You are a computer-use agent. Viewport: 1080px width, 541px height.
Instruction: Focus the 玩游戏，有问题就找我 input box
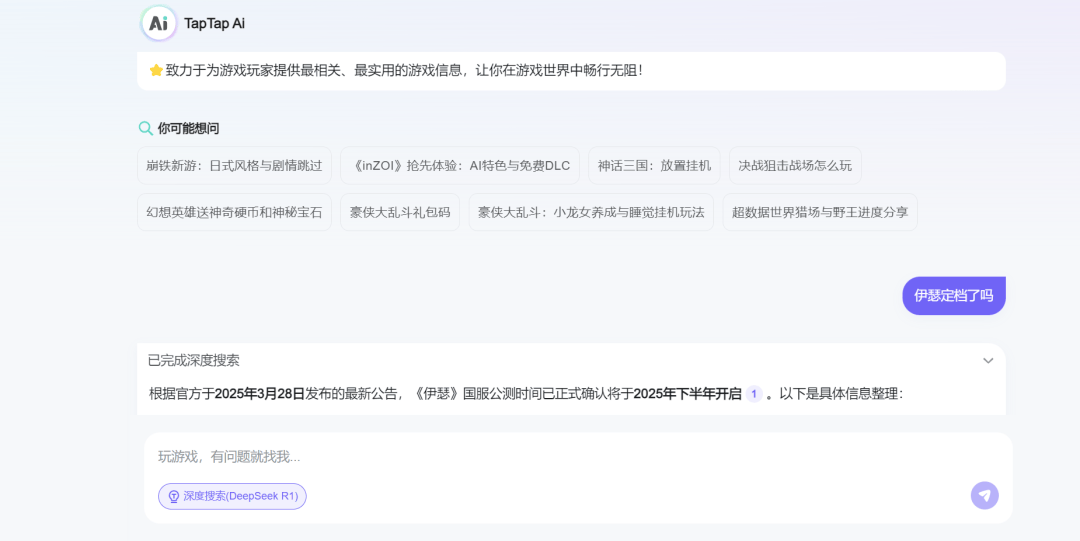pos(578,457)
